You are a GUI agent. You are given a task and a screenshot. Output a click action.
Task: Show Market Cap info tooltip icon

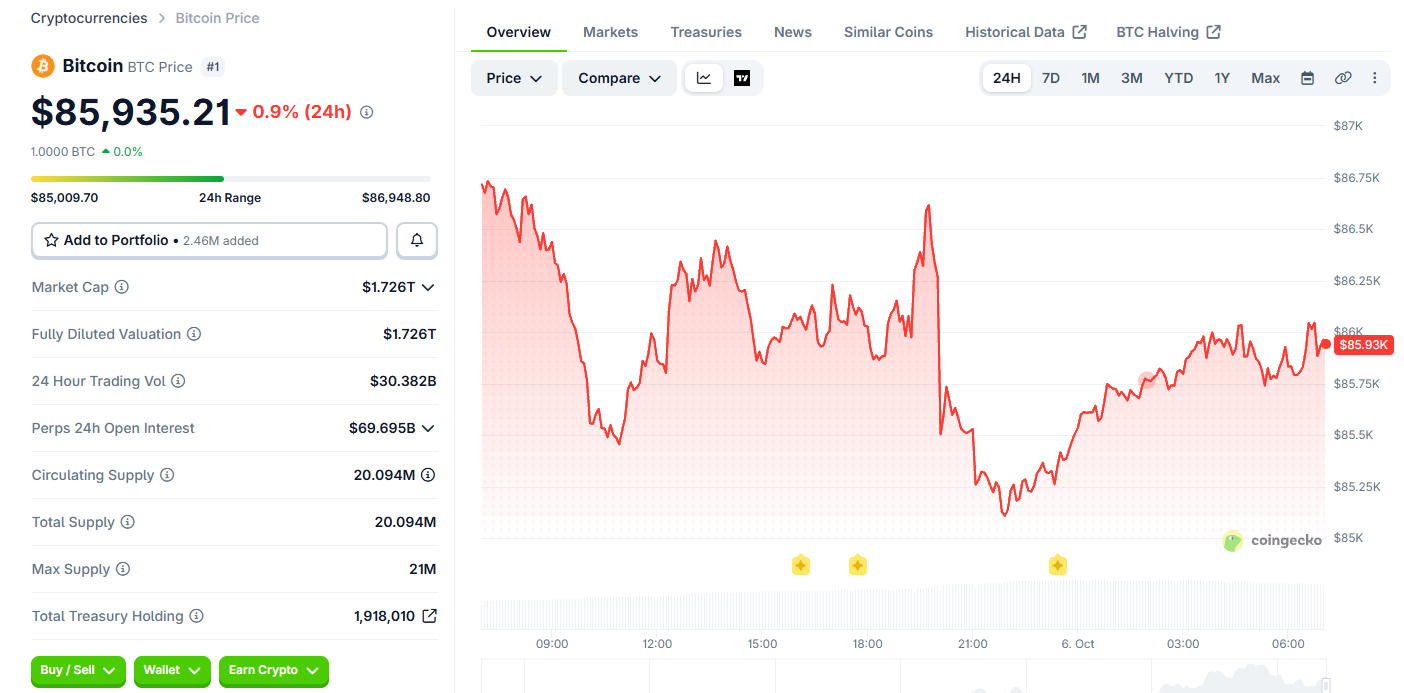point(121,287)
